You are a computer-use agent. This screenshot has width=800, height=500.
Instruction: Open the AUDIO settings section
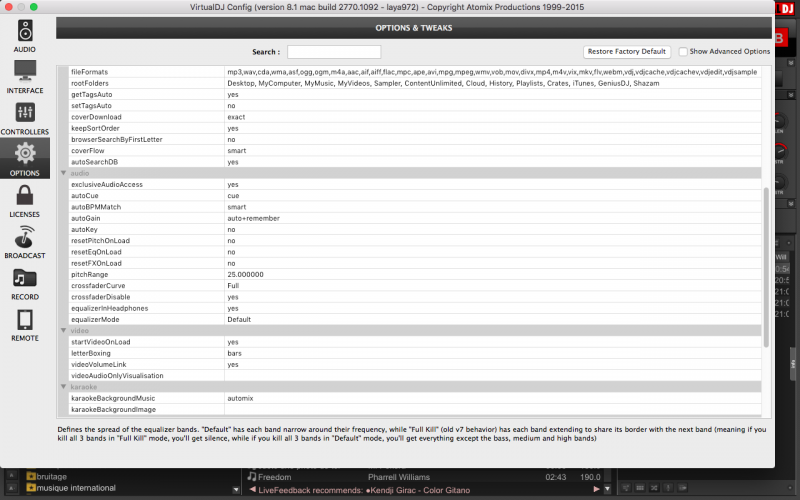pyautogui.click(x=24, y=36)
